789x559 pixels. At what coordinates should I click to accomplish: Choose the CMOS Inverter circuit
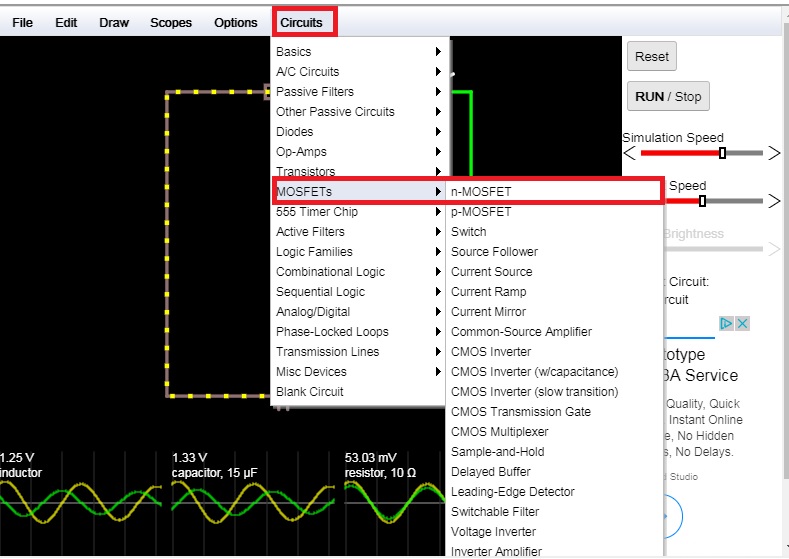point(491,352)
